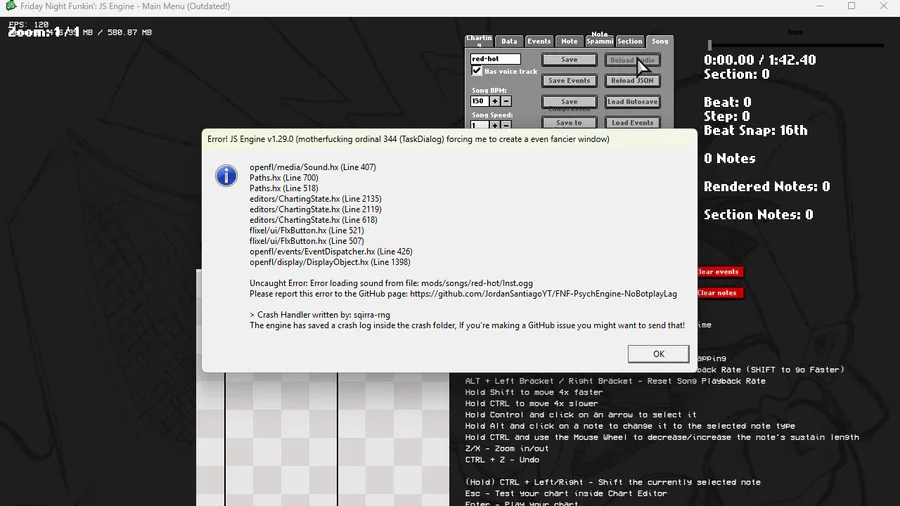The height and width of the screenshot is (506, 900).
Task: Click the Save to button
Action: 569,123
